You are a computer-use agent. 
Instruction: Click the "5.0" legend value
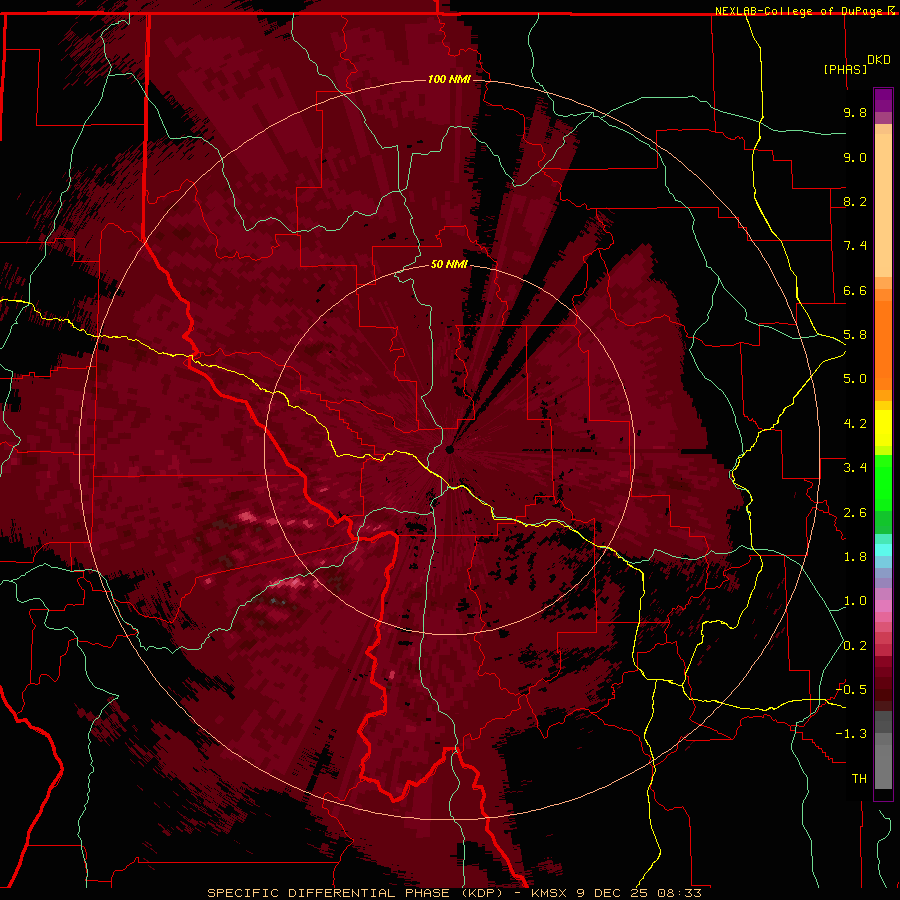pos(855,379)
